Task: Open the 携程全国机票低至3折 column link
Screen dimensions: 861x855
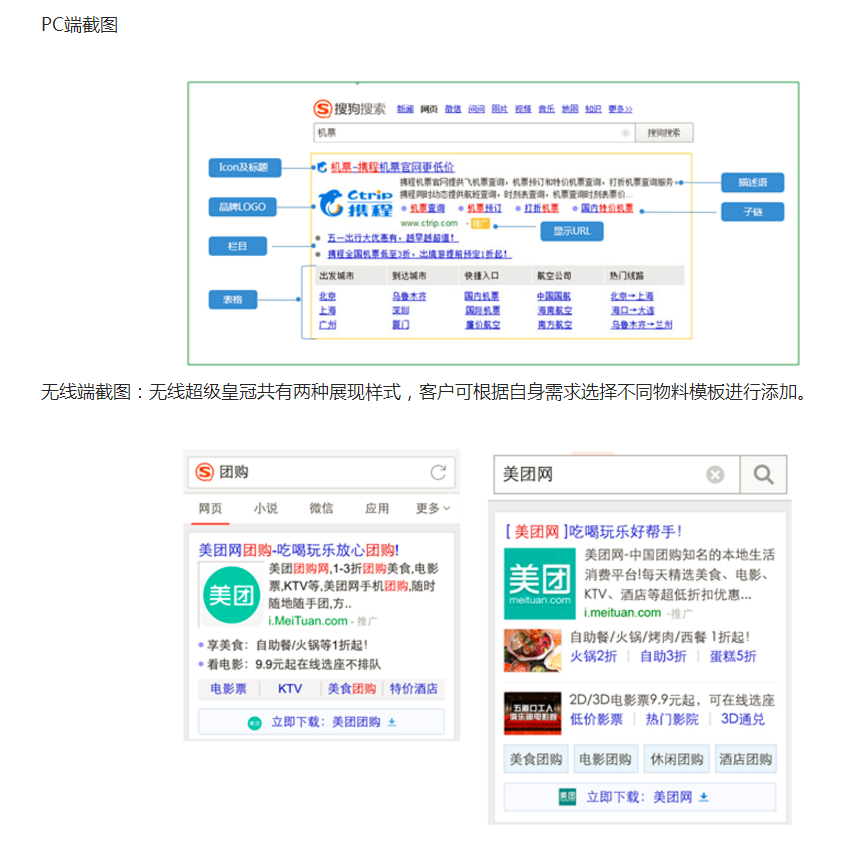Action: pyautogui.click(x=419, y=254)
